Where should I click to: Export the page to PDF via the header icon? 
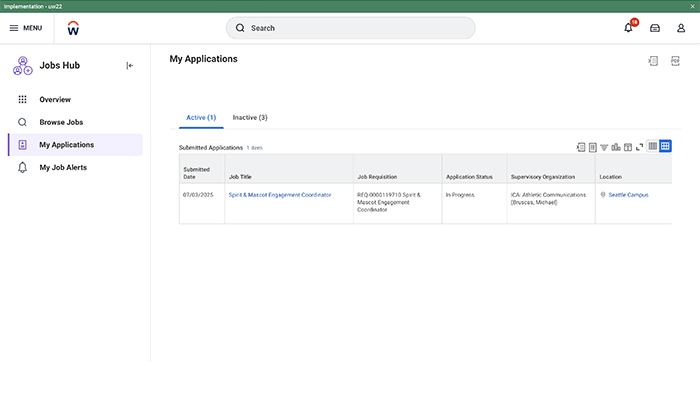pos(675,61)
